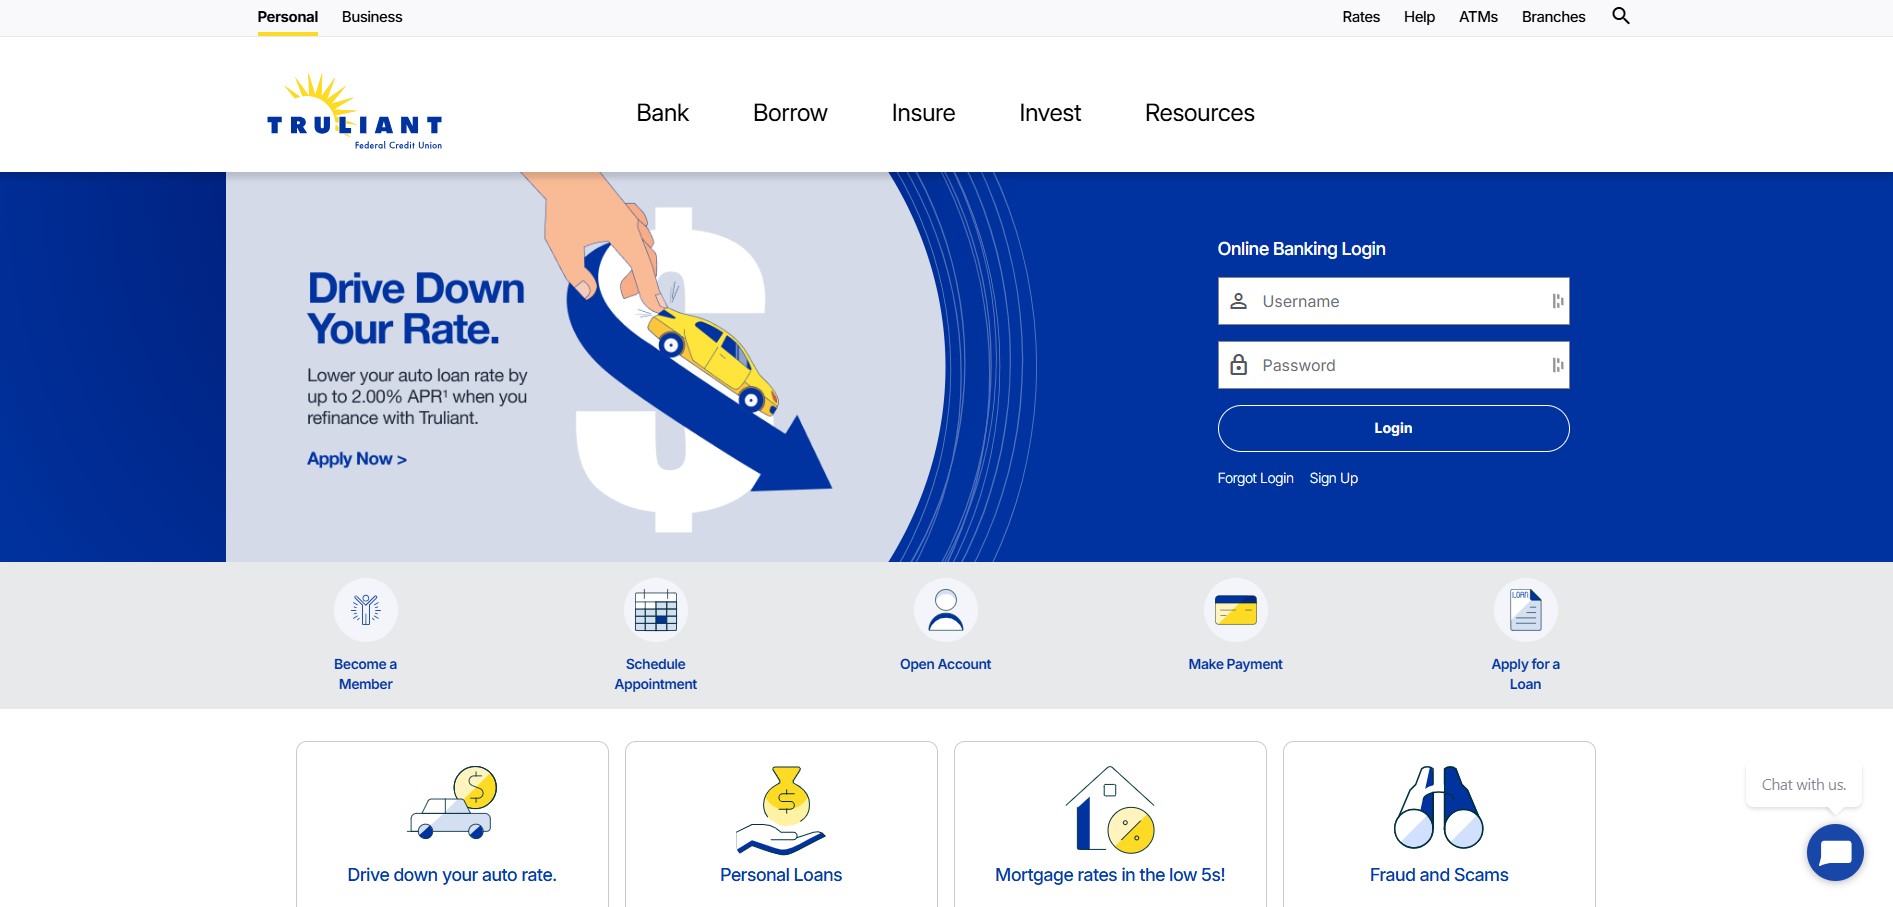Expand the Resources navigation item
This screenshot has height=907, width=1893.
click(1199, 112)
